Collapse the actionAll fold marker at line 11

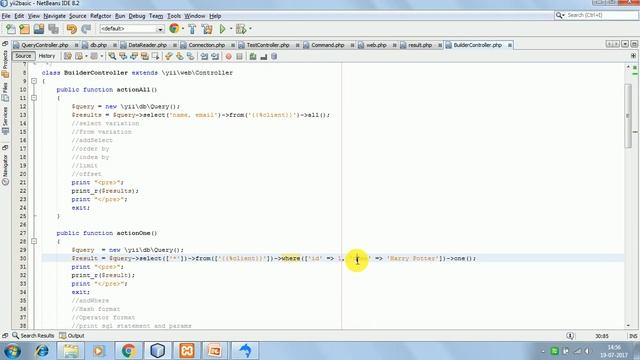click(34, 98)
